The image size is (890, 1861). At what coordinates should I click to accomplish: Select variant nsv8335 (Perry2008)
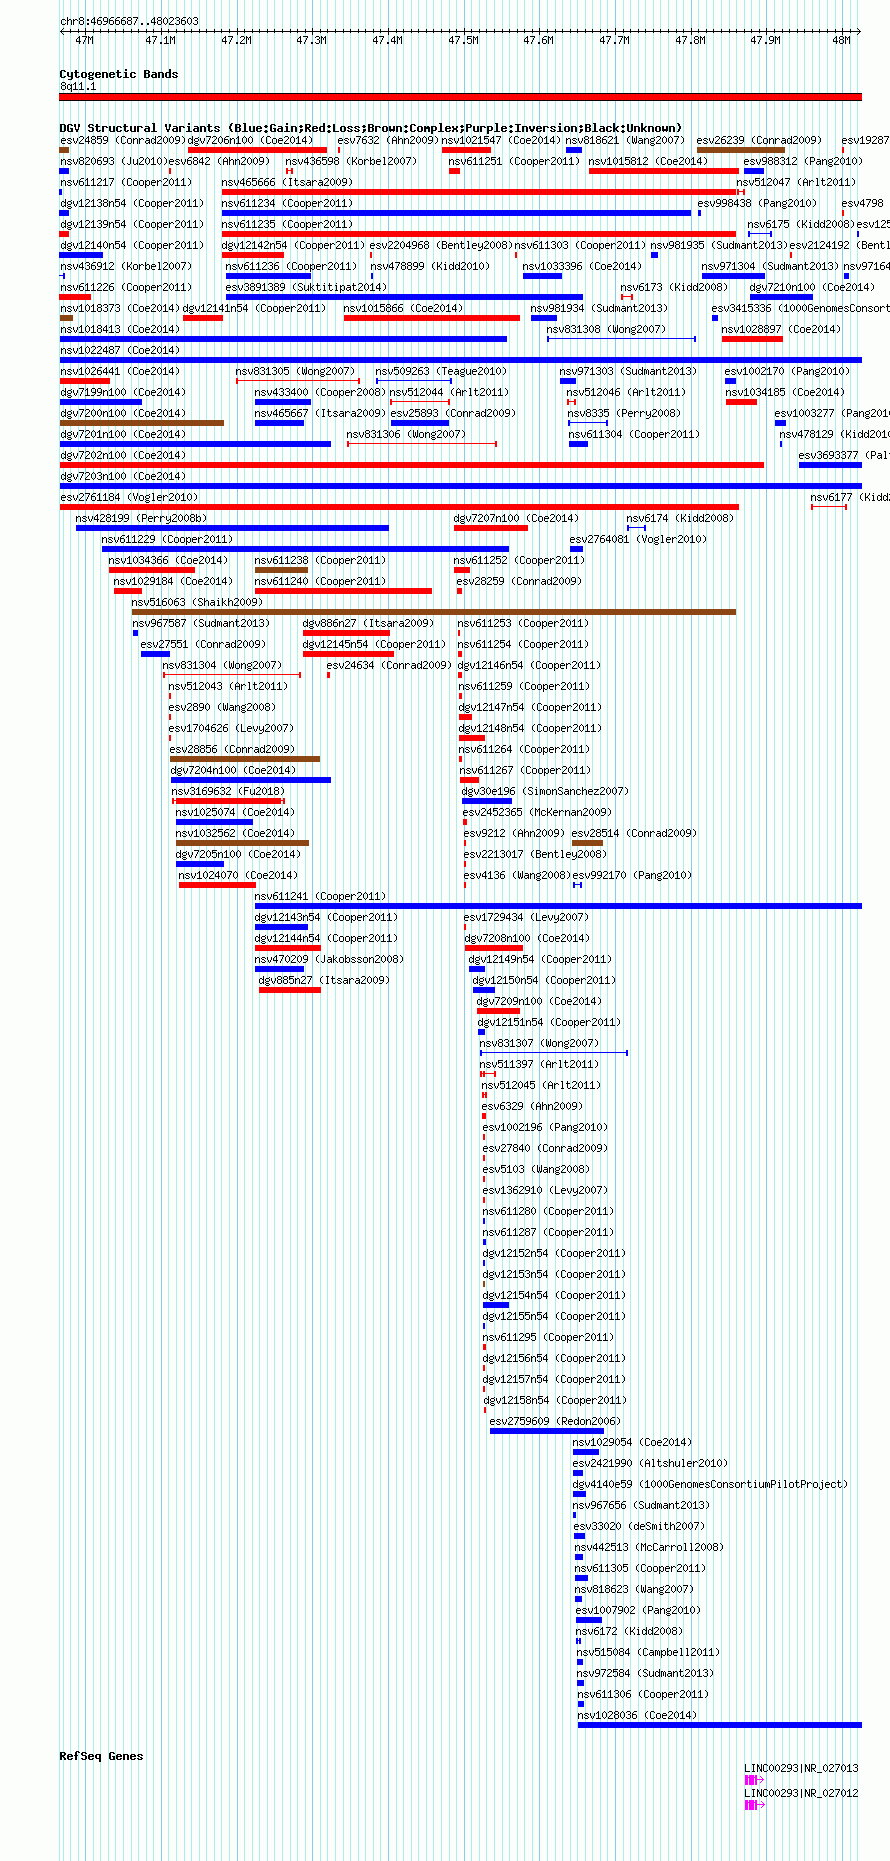624,413
